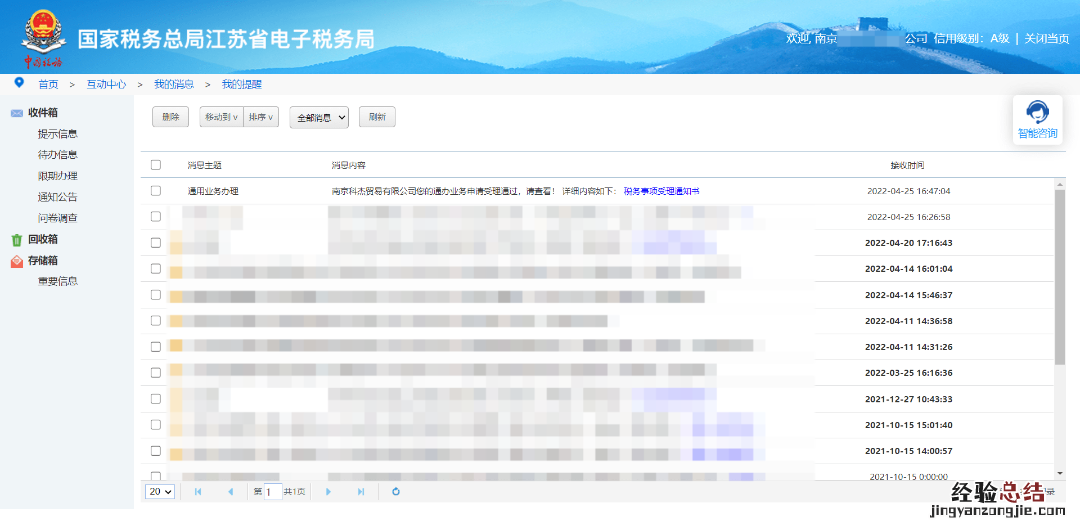1080x529 pixels.
Task: Go to first page with pagination icon
Action: point(198,492)
